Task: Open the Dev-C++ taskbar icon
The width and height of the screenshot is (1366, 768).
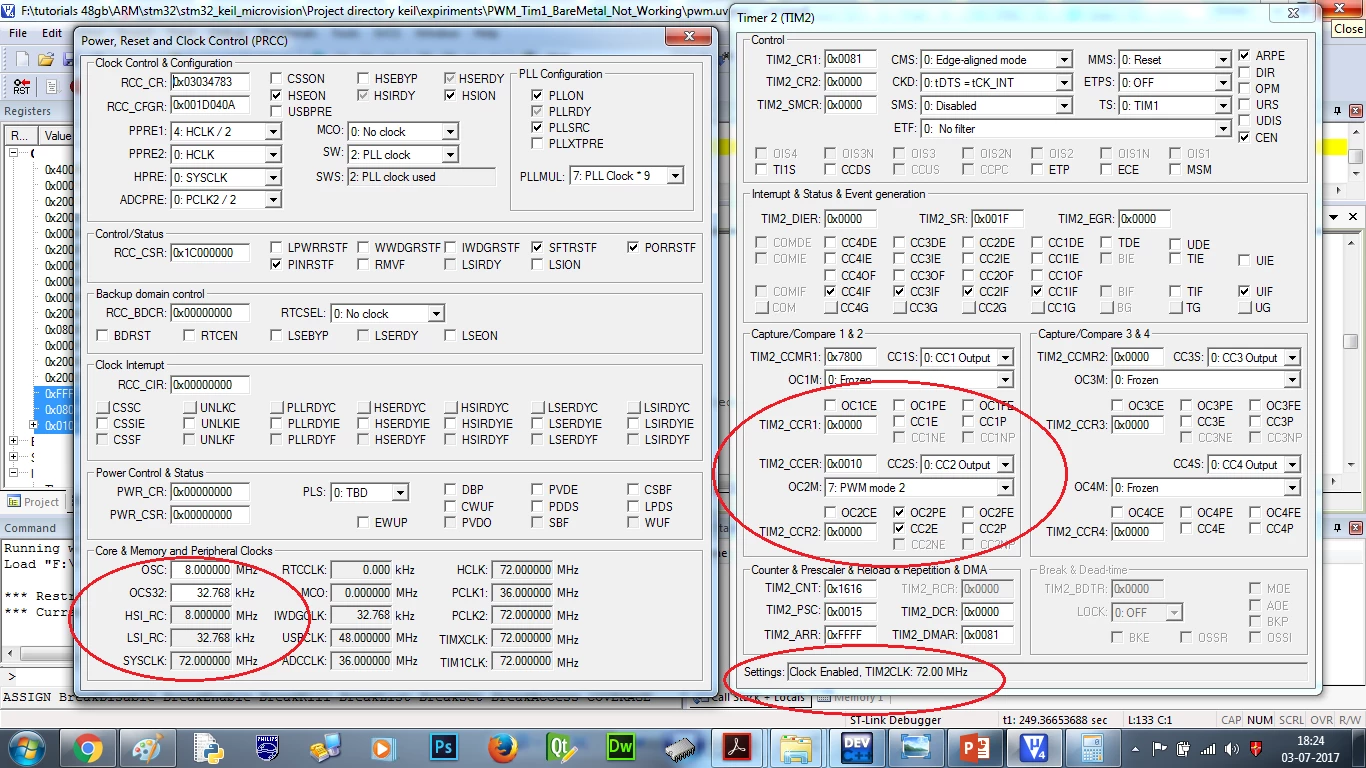Action: click(x=857, y=748)
